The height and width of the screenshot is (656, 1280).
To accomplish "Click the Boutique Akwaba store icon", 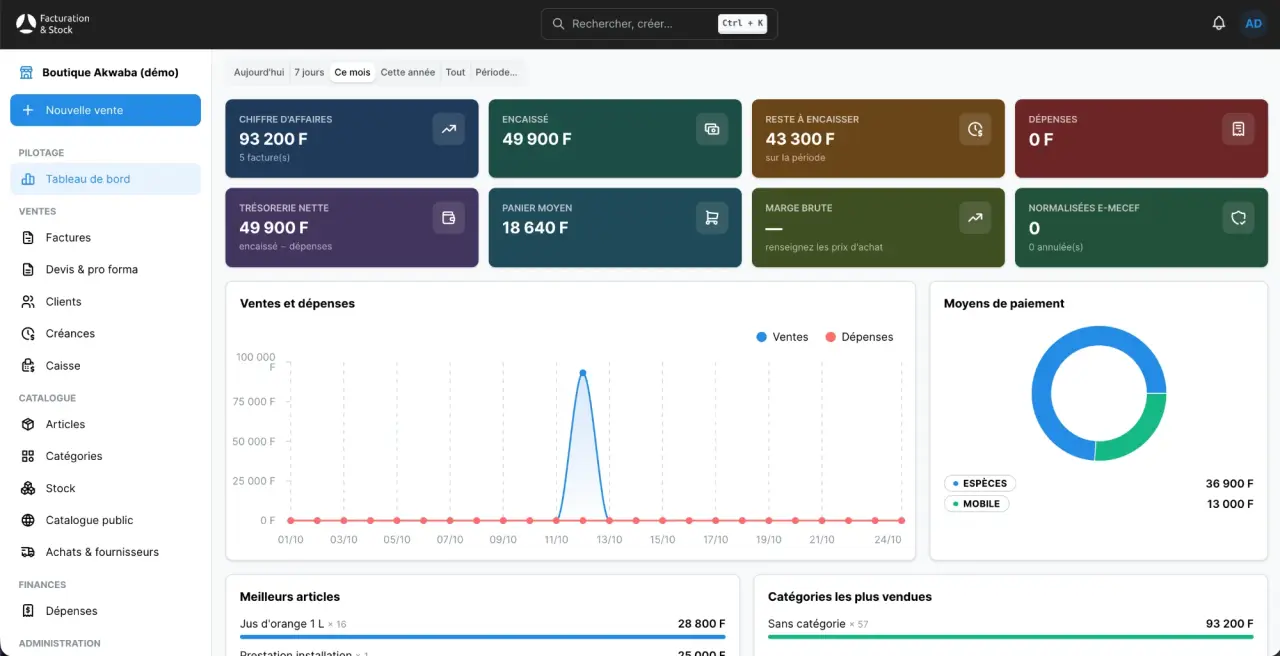I will click(x=26, y=72).
